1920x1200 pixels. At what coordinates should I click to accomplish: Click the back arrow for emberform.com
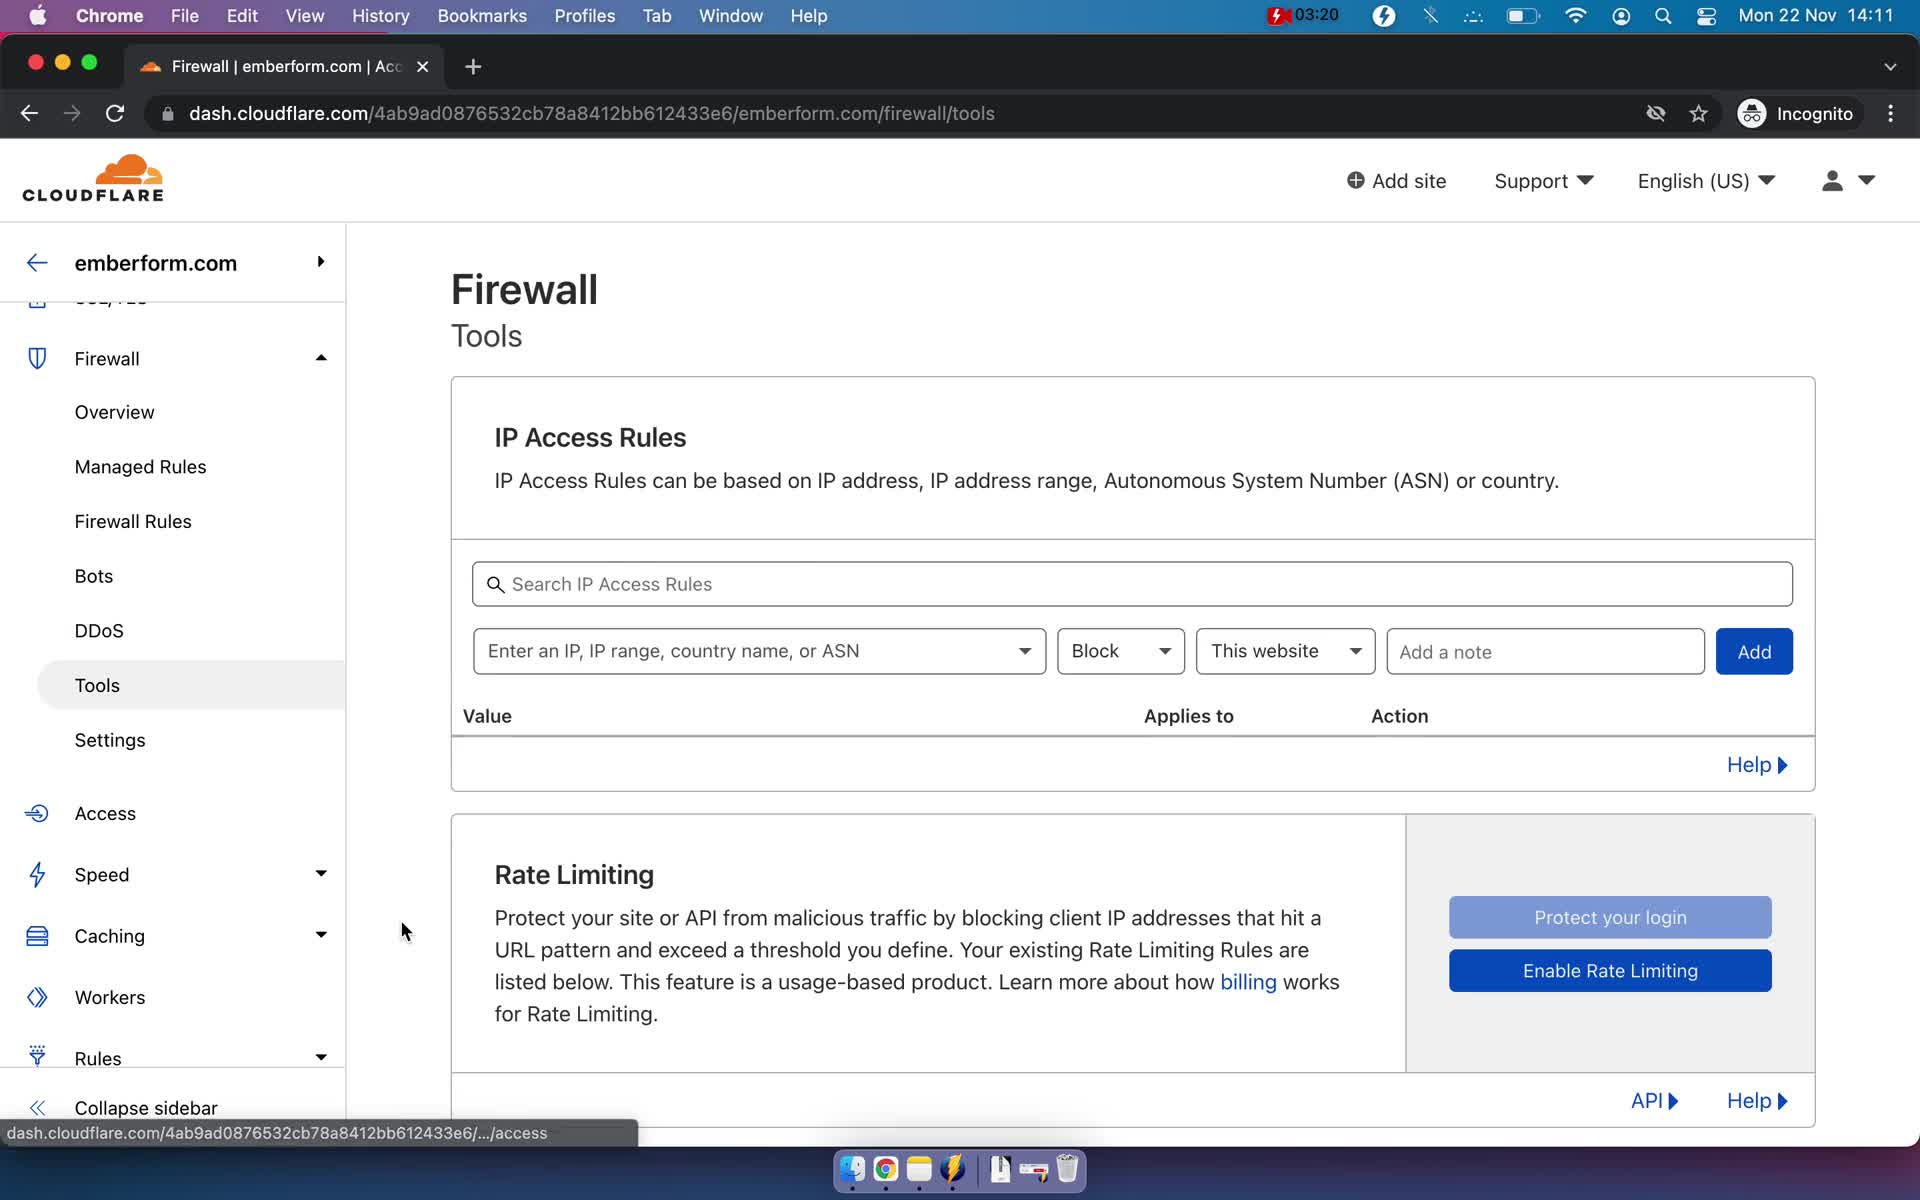[x=36, y=261]
